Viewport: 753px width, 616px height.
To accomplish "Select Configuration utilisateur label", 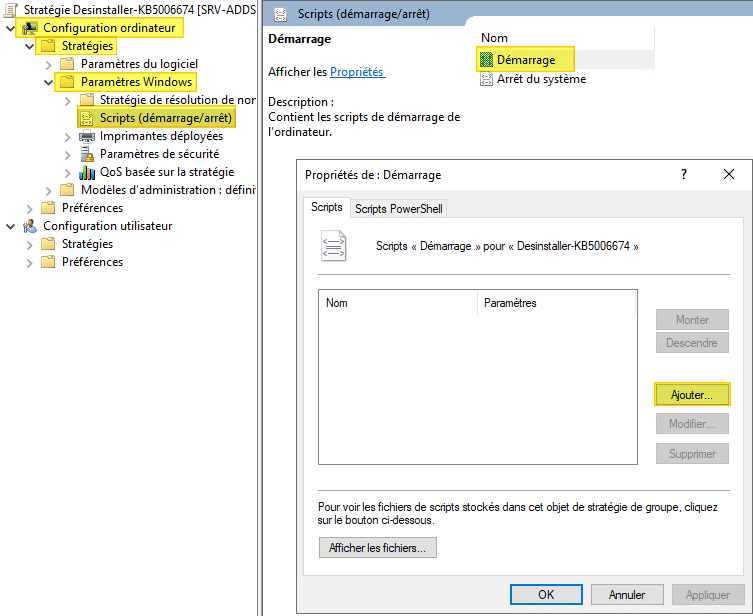I will pyautogui.click(x=108, y=226).
